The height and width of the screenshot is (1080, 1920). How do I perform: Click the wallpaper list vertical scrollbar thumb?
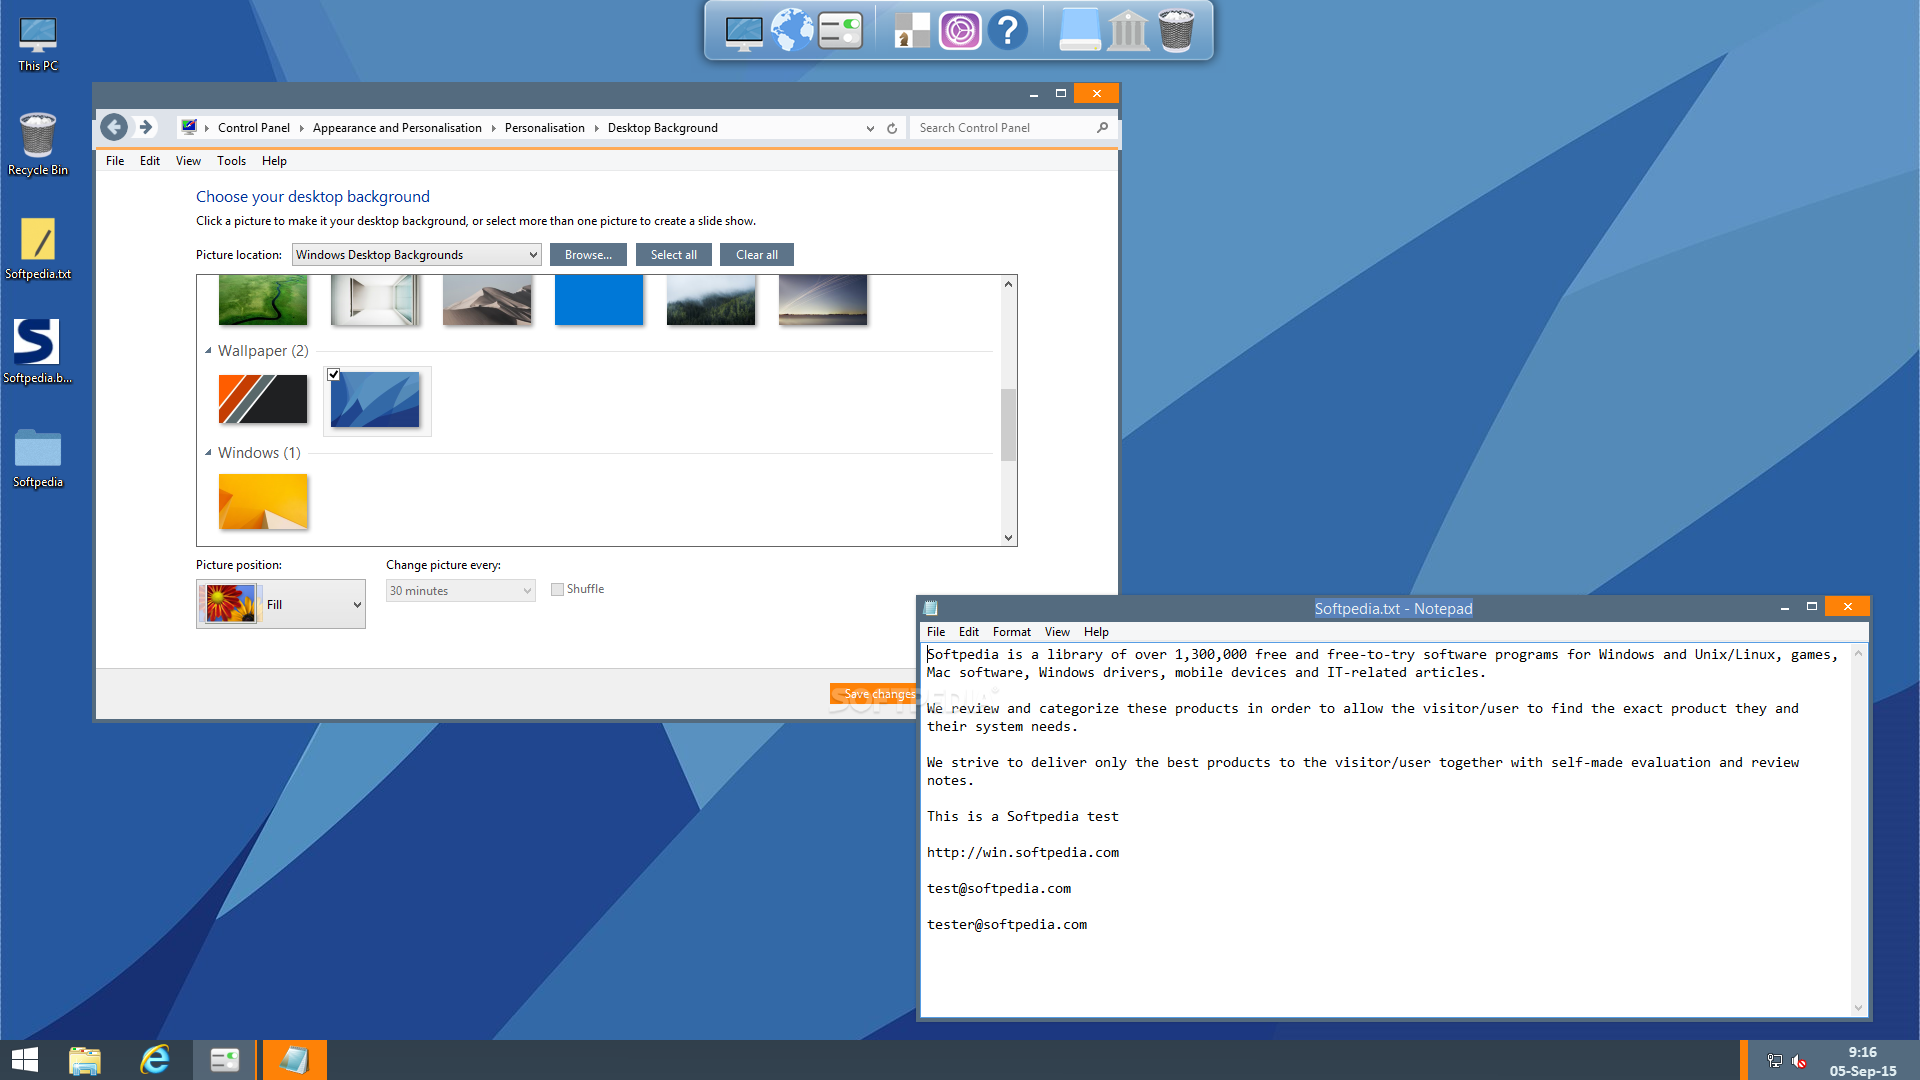tap(1008, 424)
